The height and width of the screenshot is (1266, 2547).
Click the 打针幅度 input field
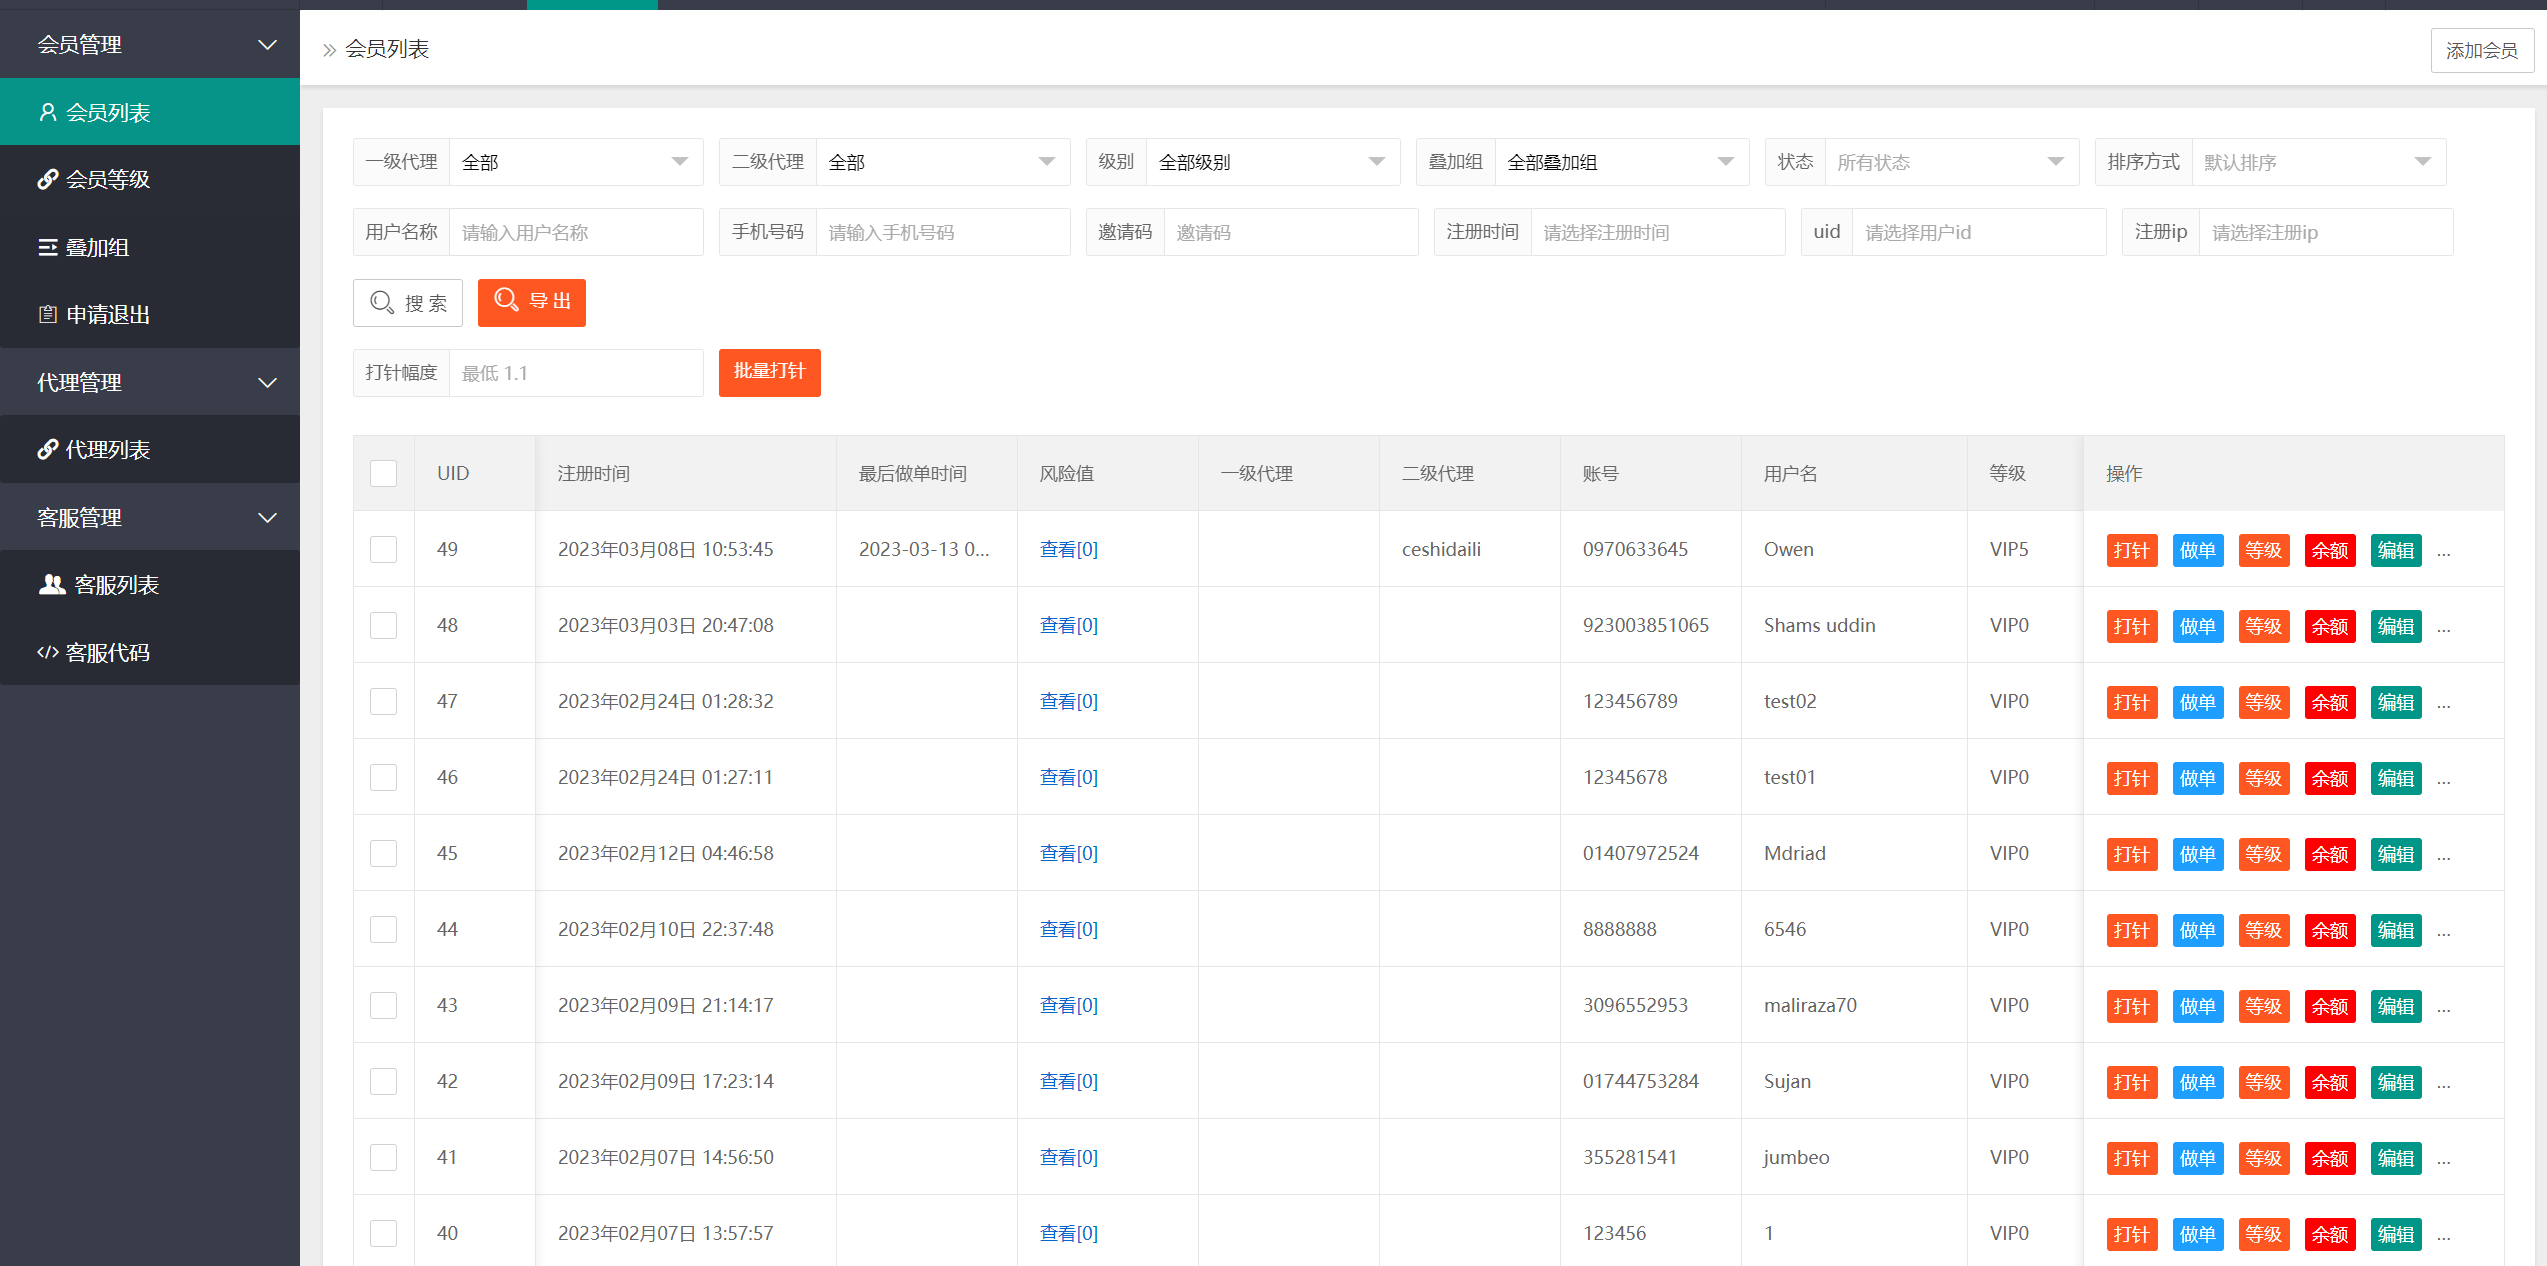click(575, 373)
